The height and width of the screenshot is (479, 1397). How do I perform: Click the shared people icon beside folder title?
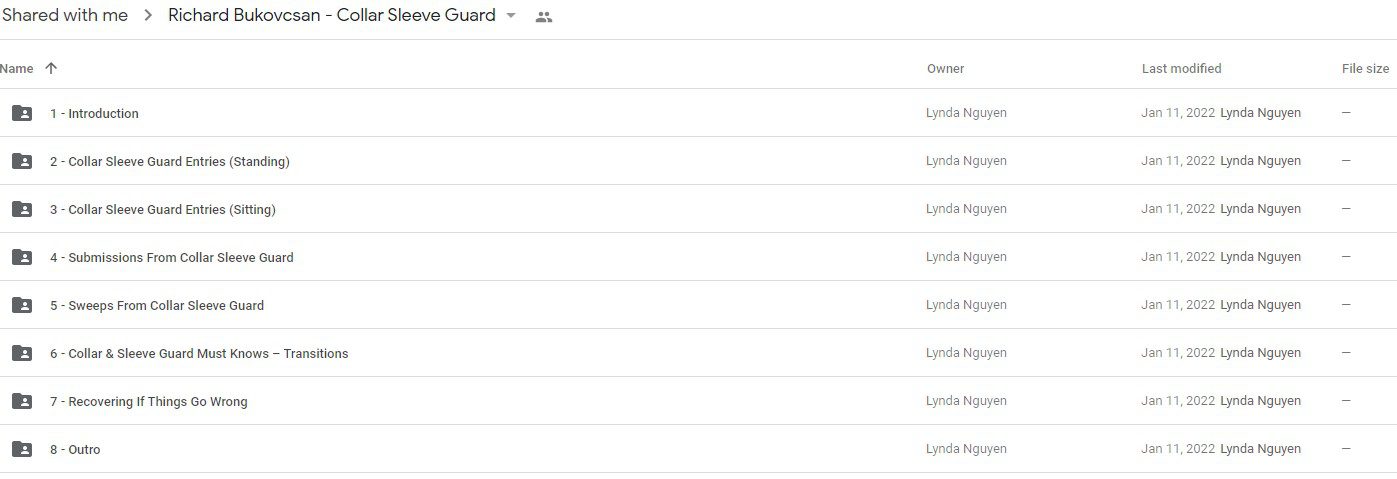tap(544, 16)
